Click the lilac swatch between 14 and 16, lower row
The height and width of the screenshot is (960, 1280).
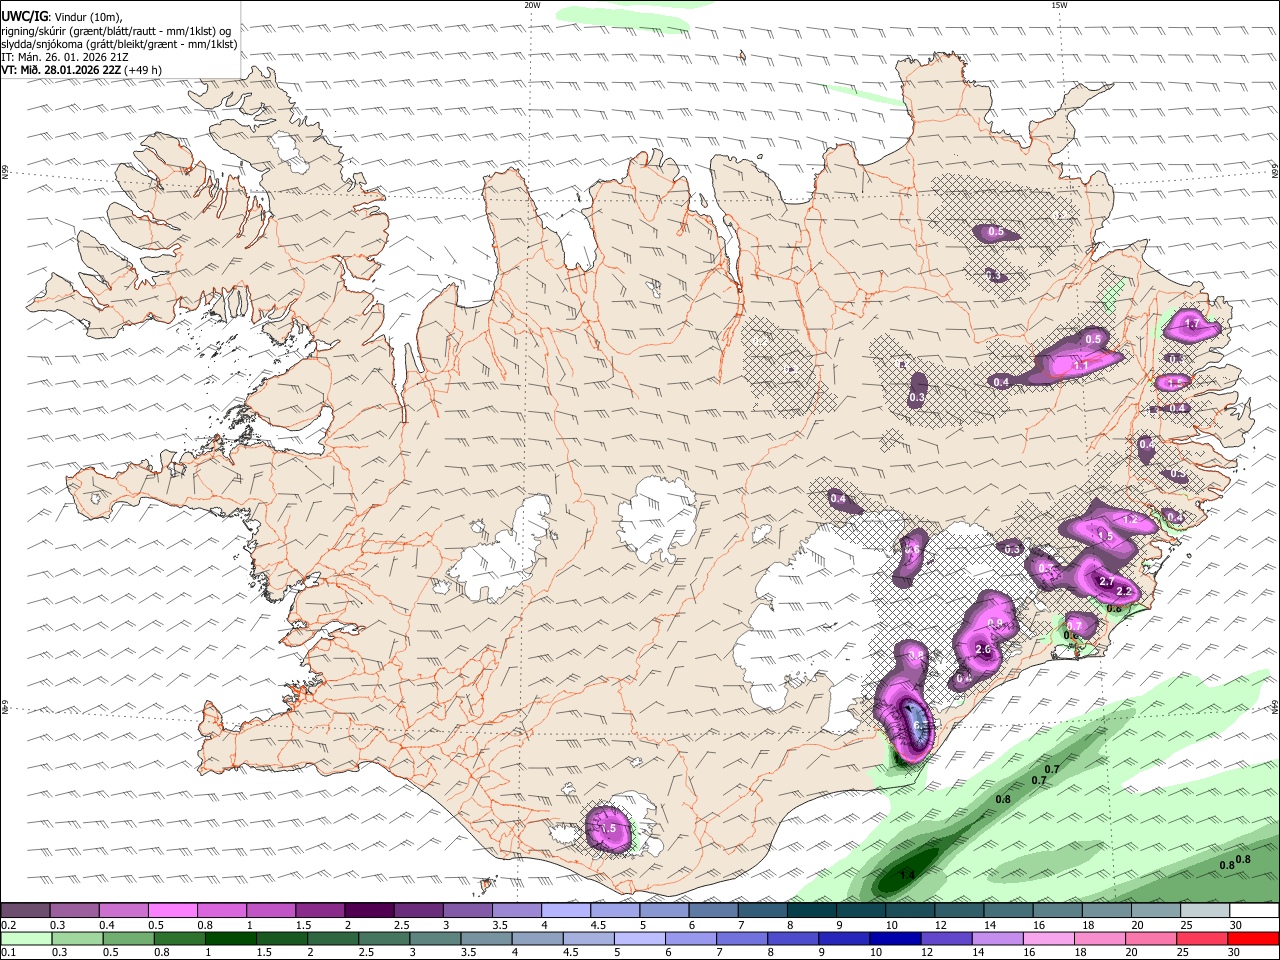(x=997, y=938)
